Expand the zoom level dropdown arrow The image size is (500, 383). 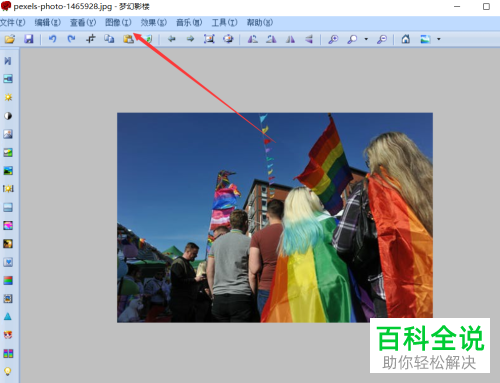coord(366,39)
